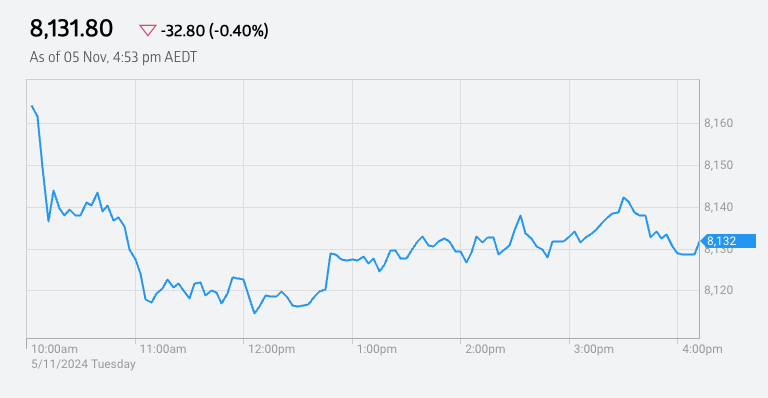
Task: Click the 10:00am time axis label
Action: pos(54,349)
